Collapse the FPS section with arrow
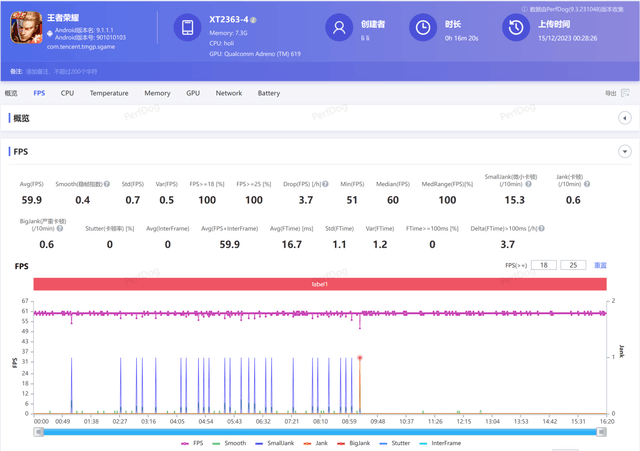This screenshot has width=640, height=451. 625,151
